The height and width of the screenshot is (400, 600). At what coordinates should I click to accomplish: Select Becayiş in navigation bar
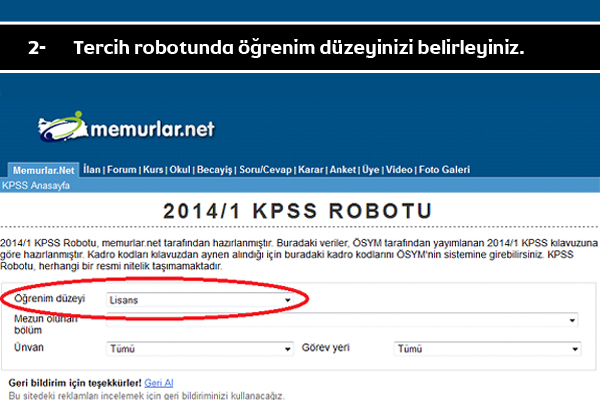pyautogui.click(x=215, y=170)
